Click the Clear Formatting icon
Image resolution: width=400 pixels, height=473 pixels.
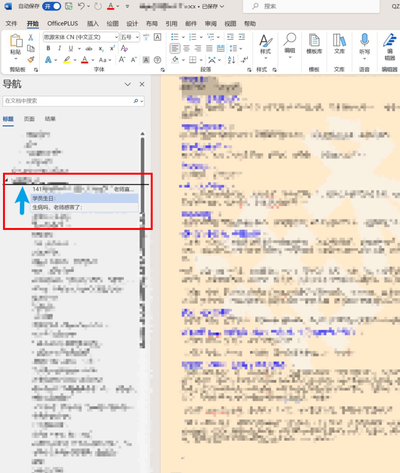click(x=124, y=48)
